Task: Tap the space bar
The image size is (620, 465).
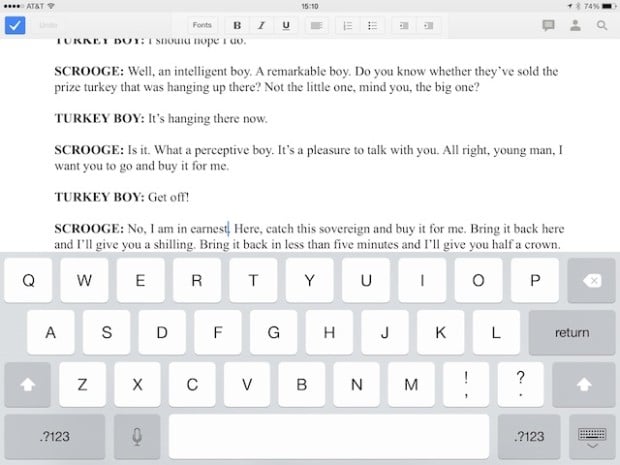Action: tap(329, 437)
